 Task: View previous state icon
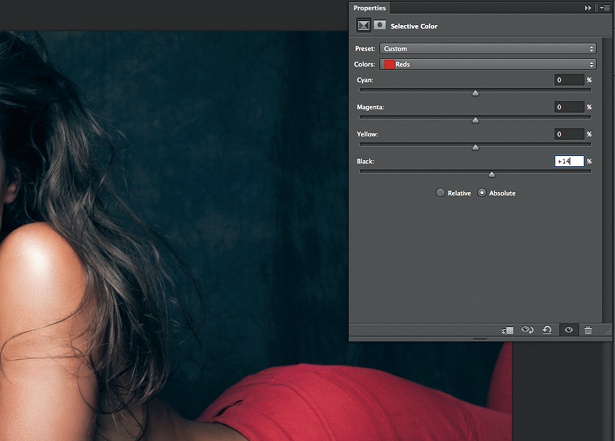(527, 330)
